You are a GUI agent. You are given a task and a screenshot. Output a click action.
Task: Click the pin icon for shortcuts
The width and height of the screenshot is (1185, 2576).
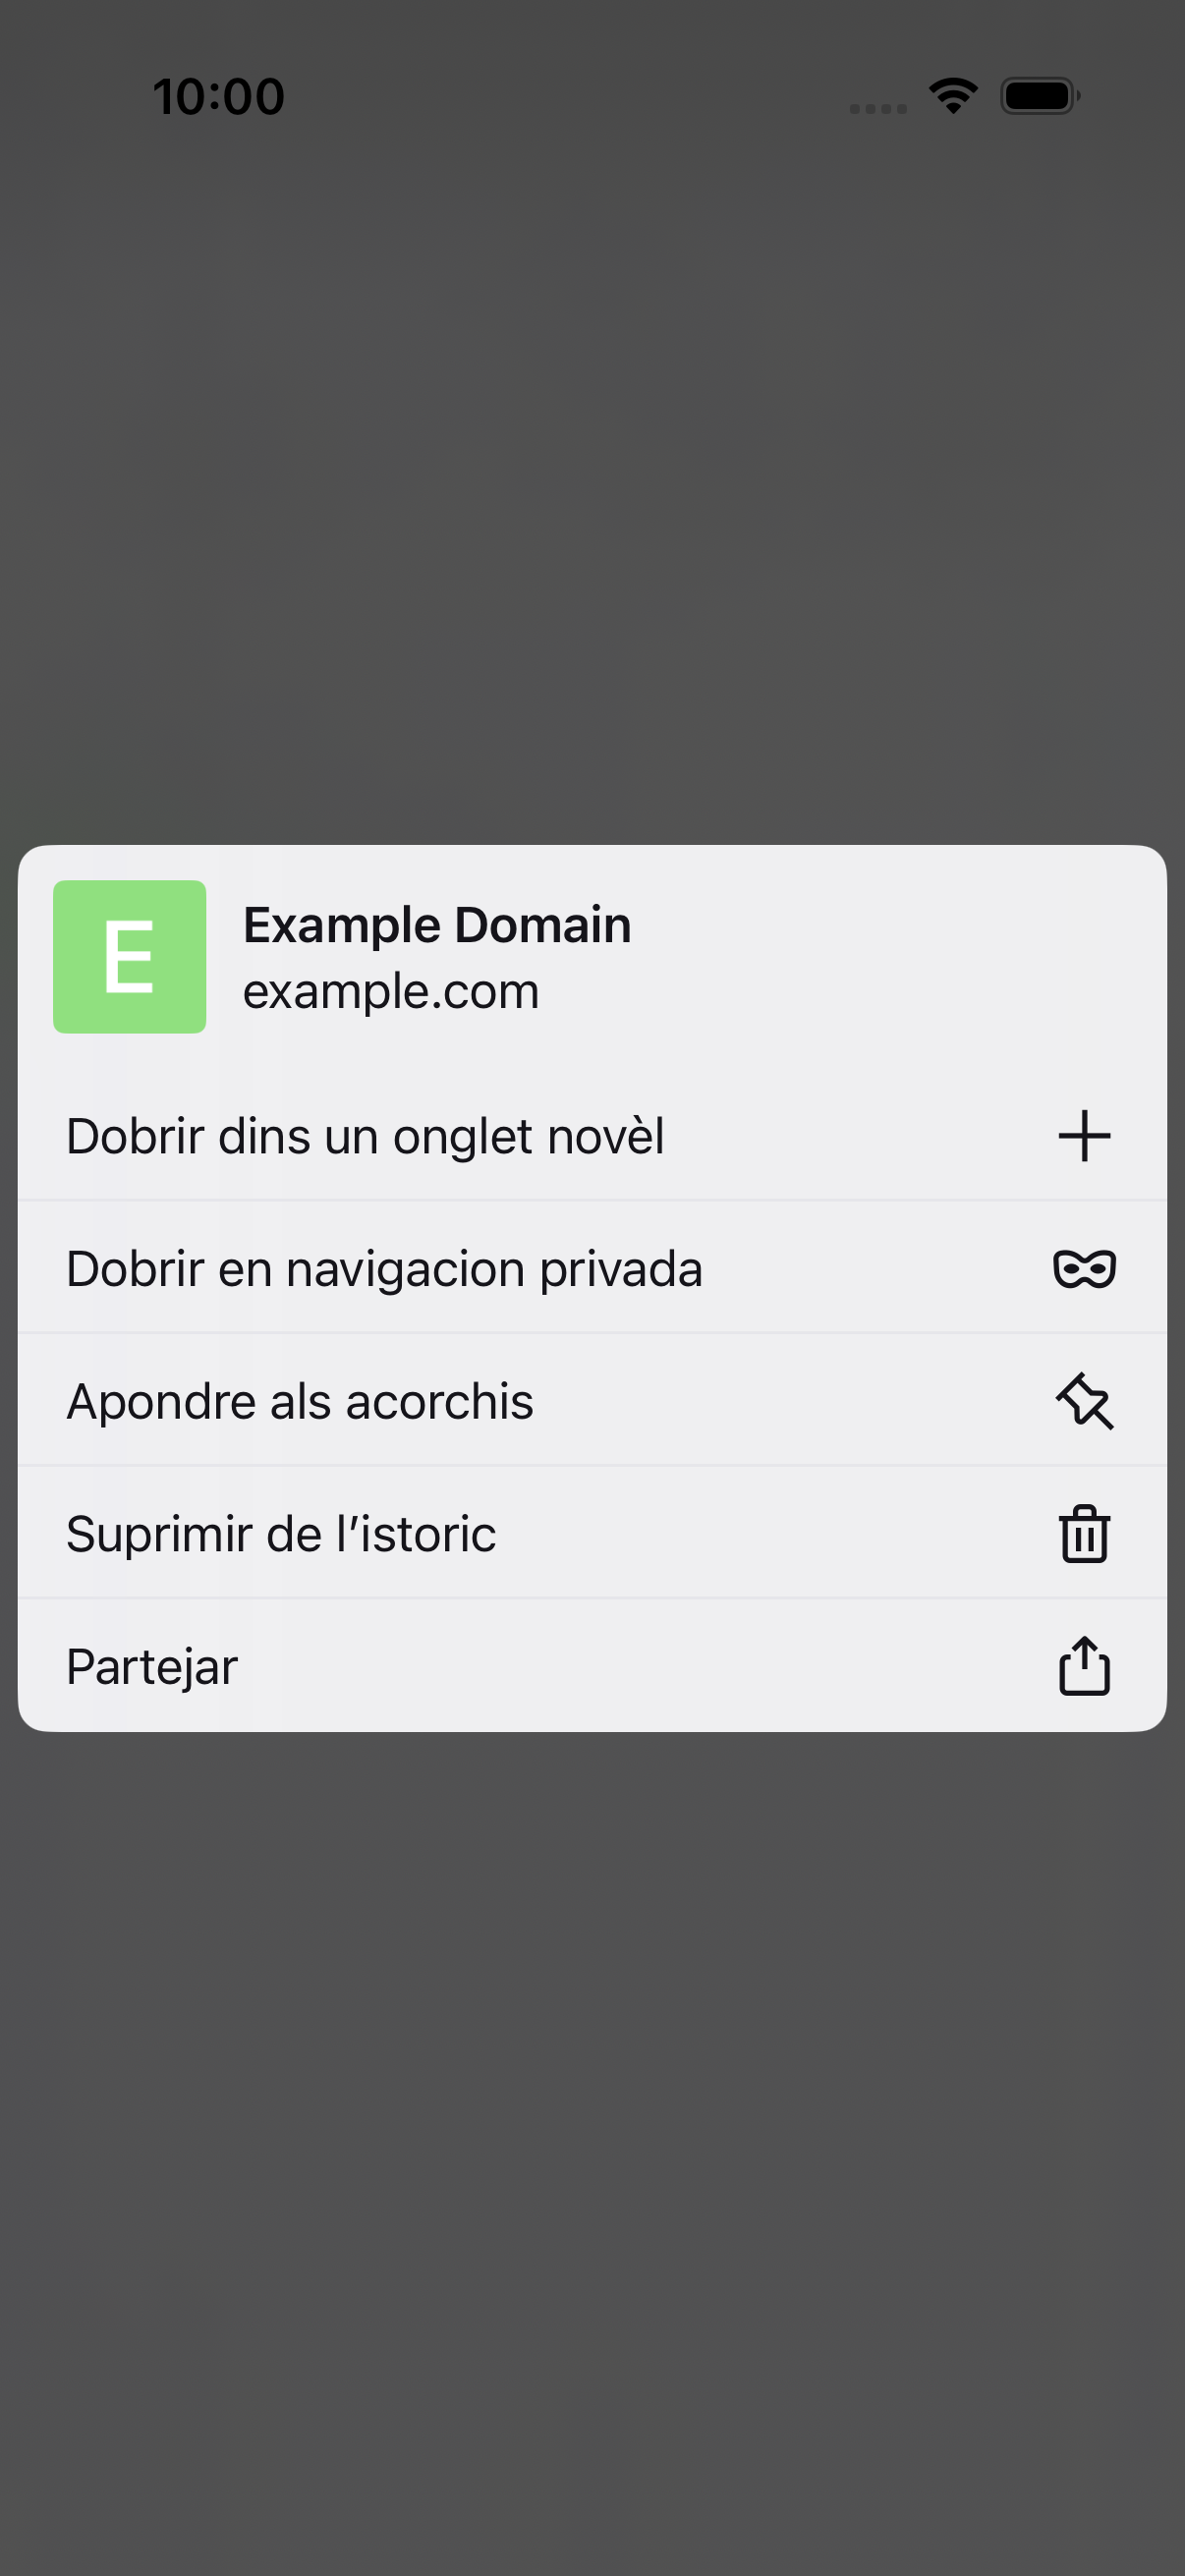coord(1084,1401)
